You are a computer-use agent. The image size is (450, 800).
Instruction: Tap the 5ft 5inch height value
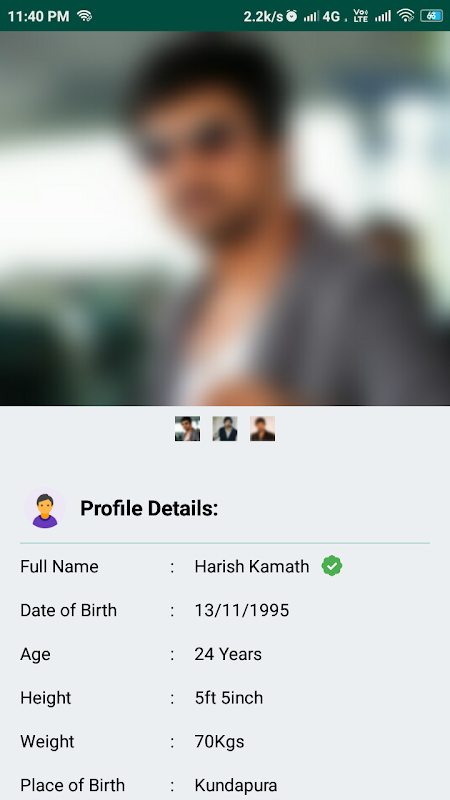229,697
